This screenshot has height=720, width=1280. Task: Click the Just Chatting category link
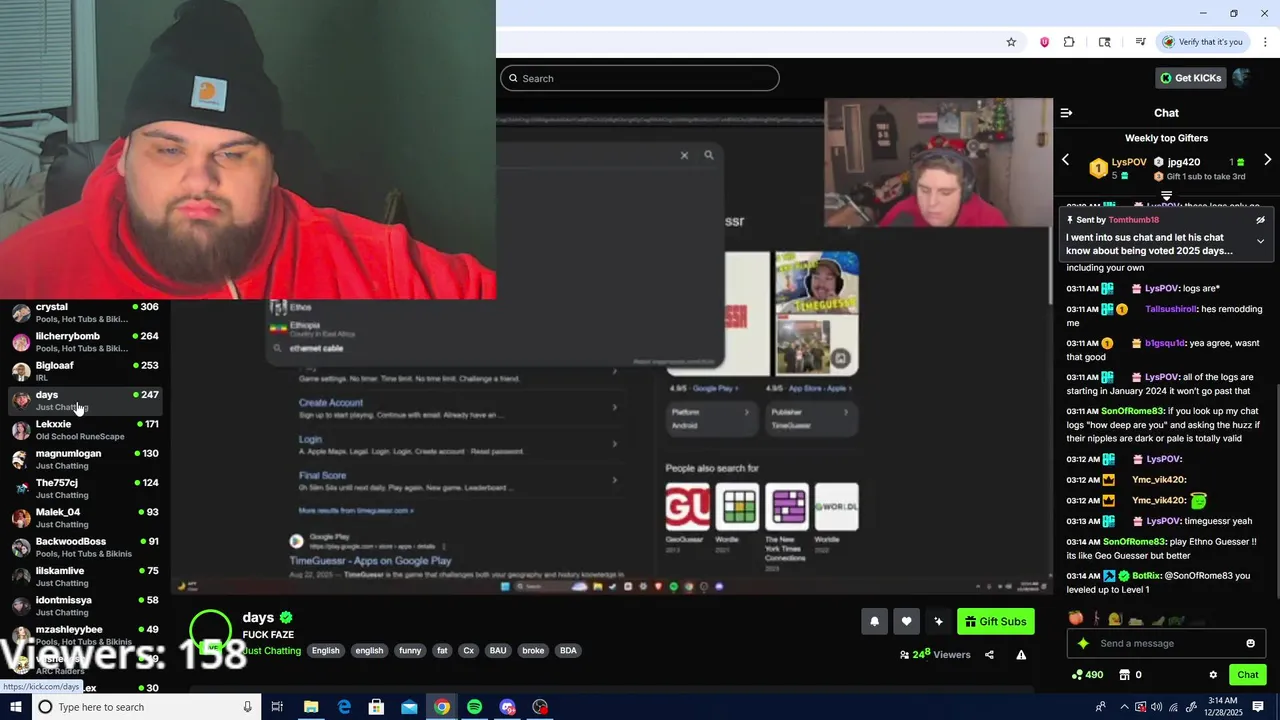coord(272,651)
